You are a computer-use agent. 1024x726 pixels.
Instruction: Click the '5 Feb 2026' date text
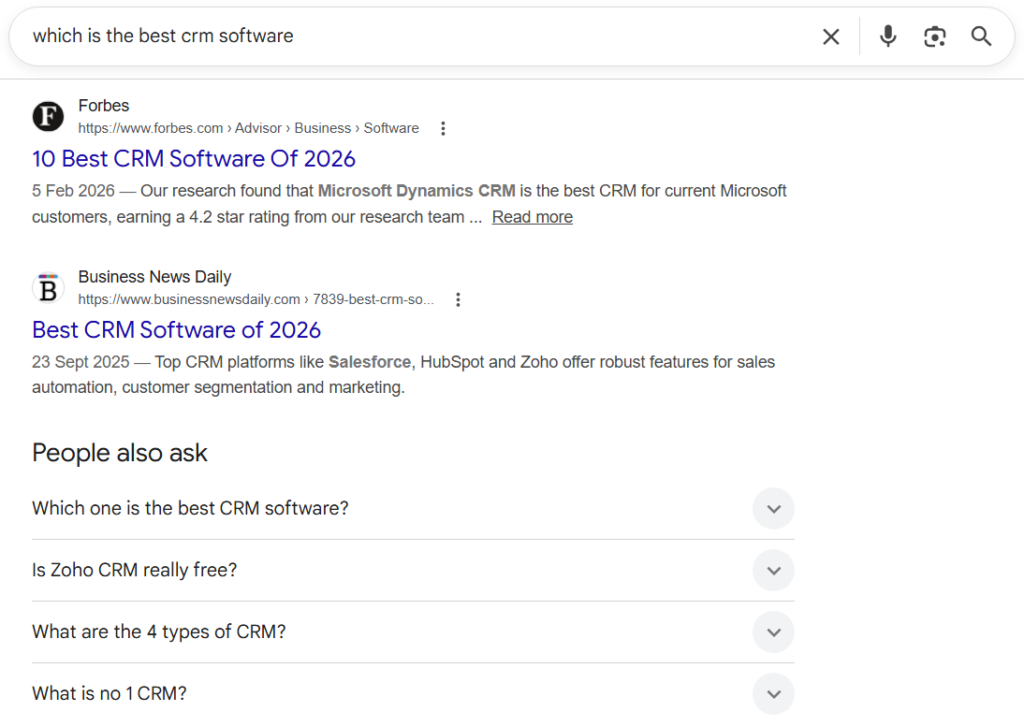73,191
